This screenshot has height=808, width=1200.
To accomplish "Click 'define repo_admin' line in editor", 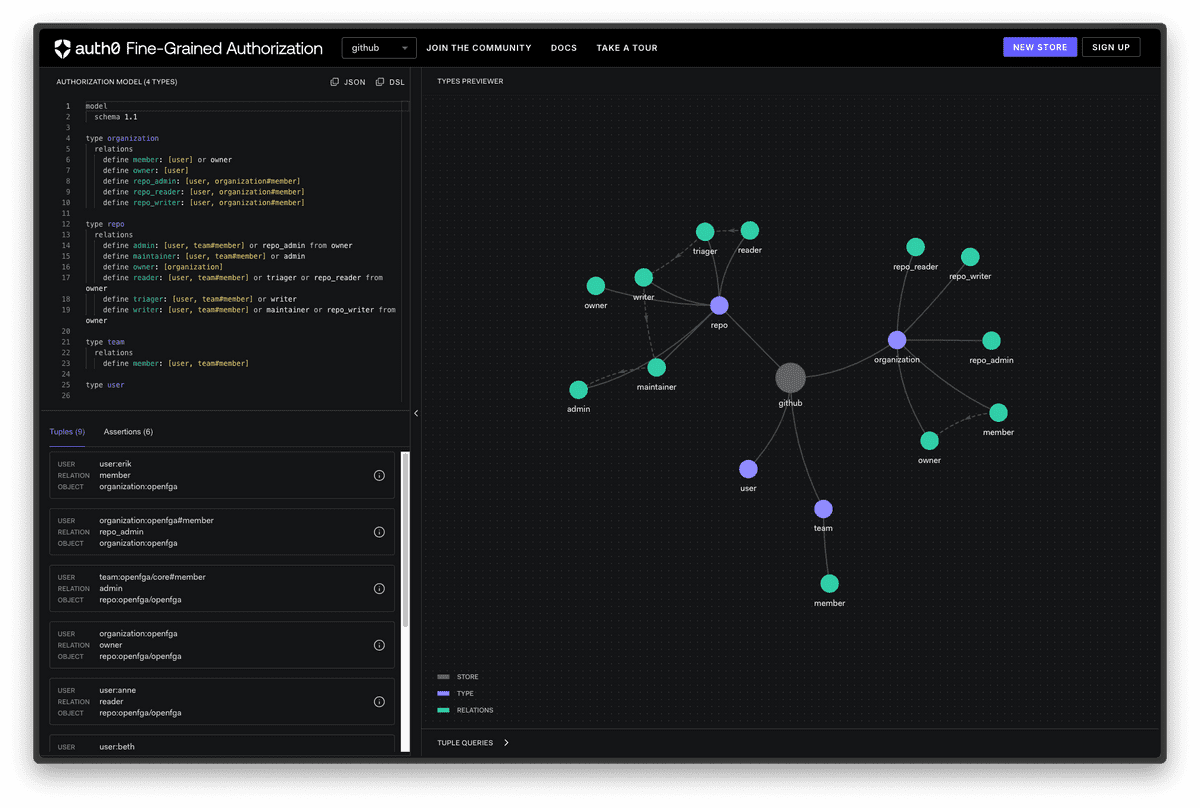I will pos(203,181).
